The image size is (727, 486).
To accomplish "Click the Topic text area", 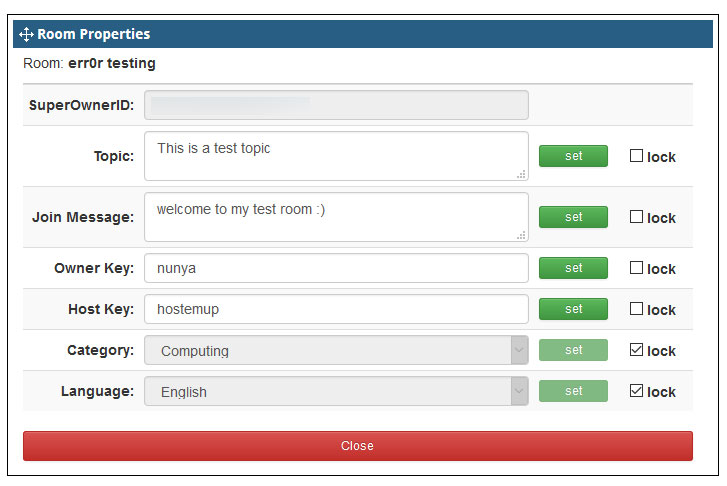I will [336, 156].
